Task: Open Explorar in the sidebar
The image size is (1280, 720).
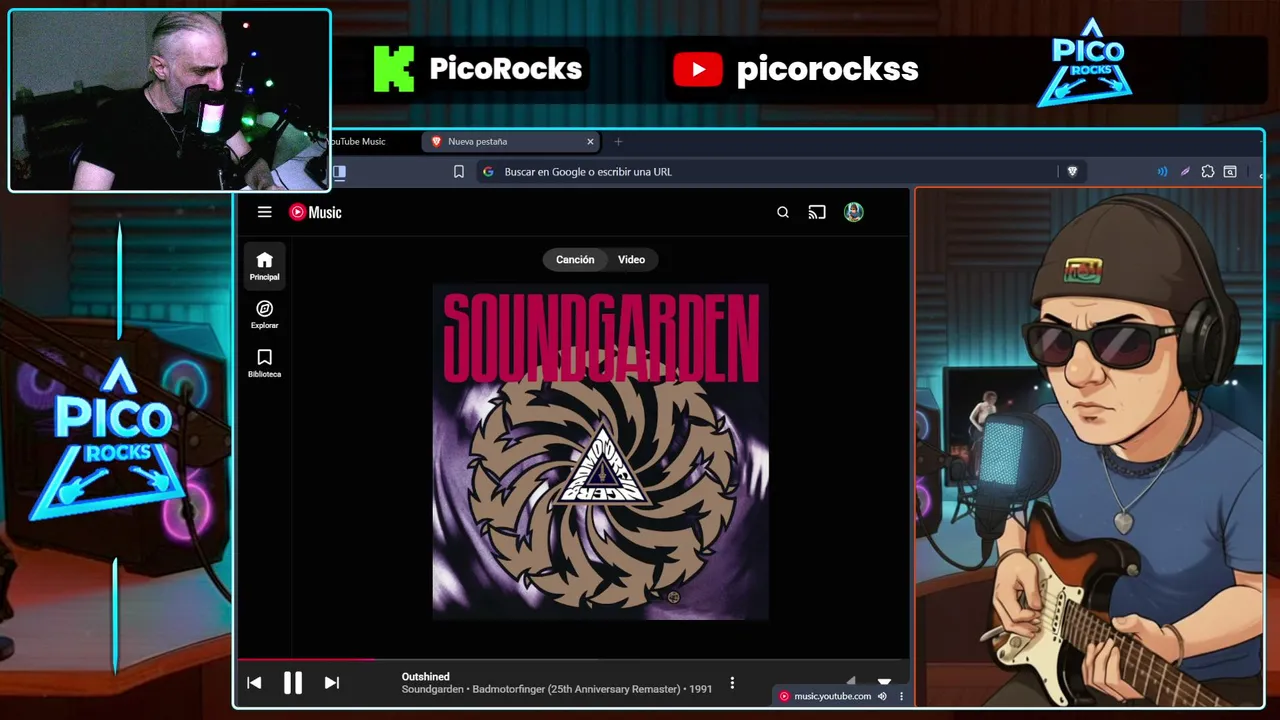Action: point(264,315)
